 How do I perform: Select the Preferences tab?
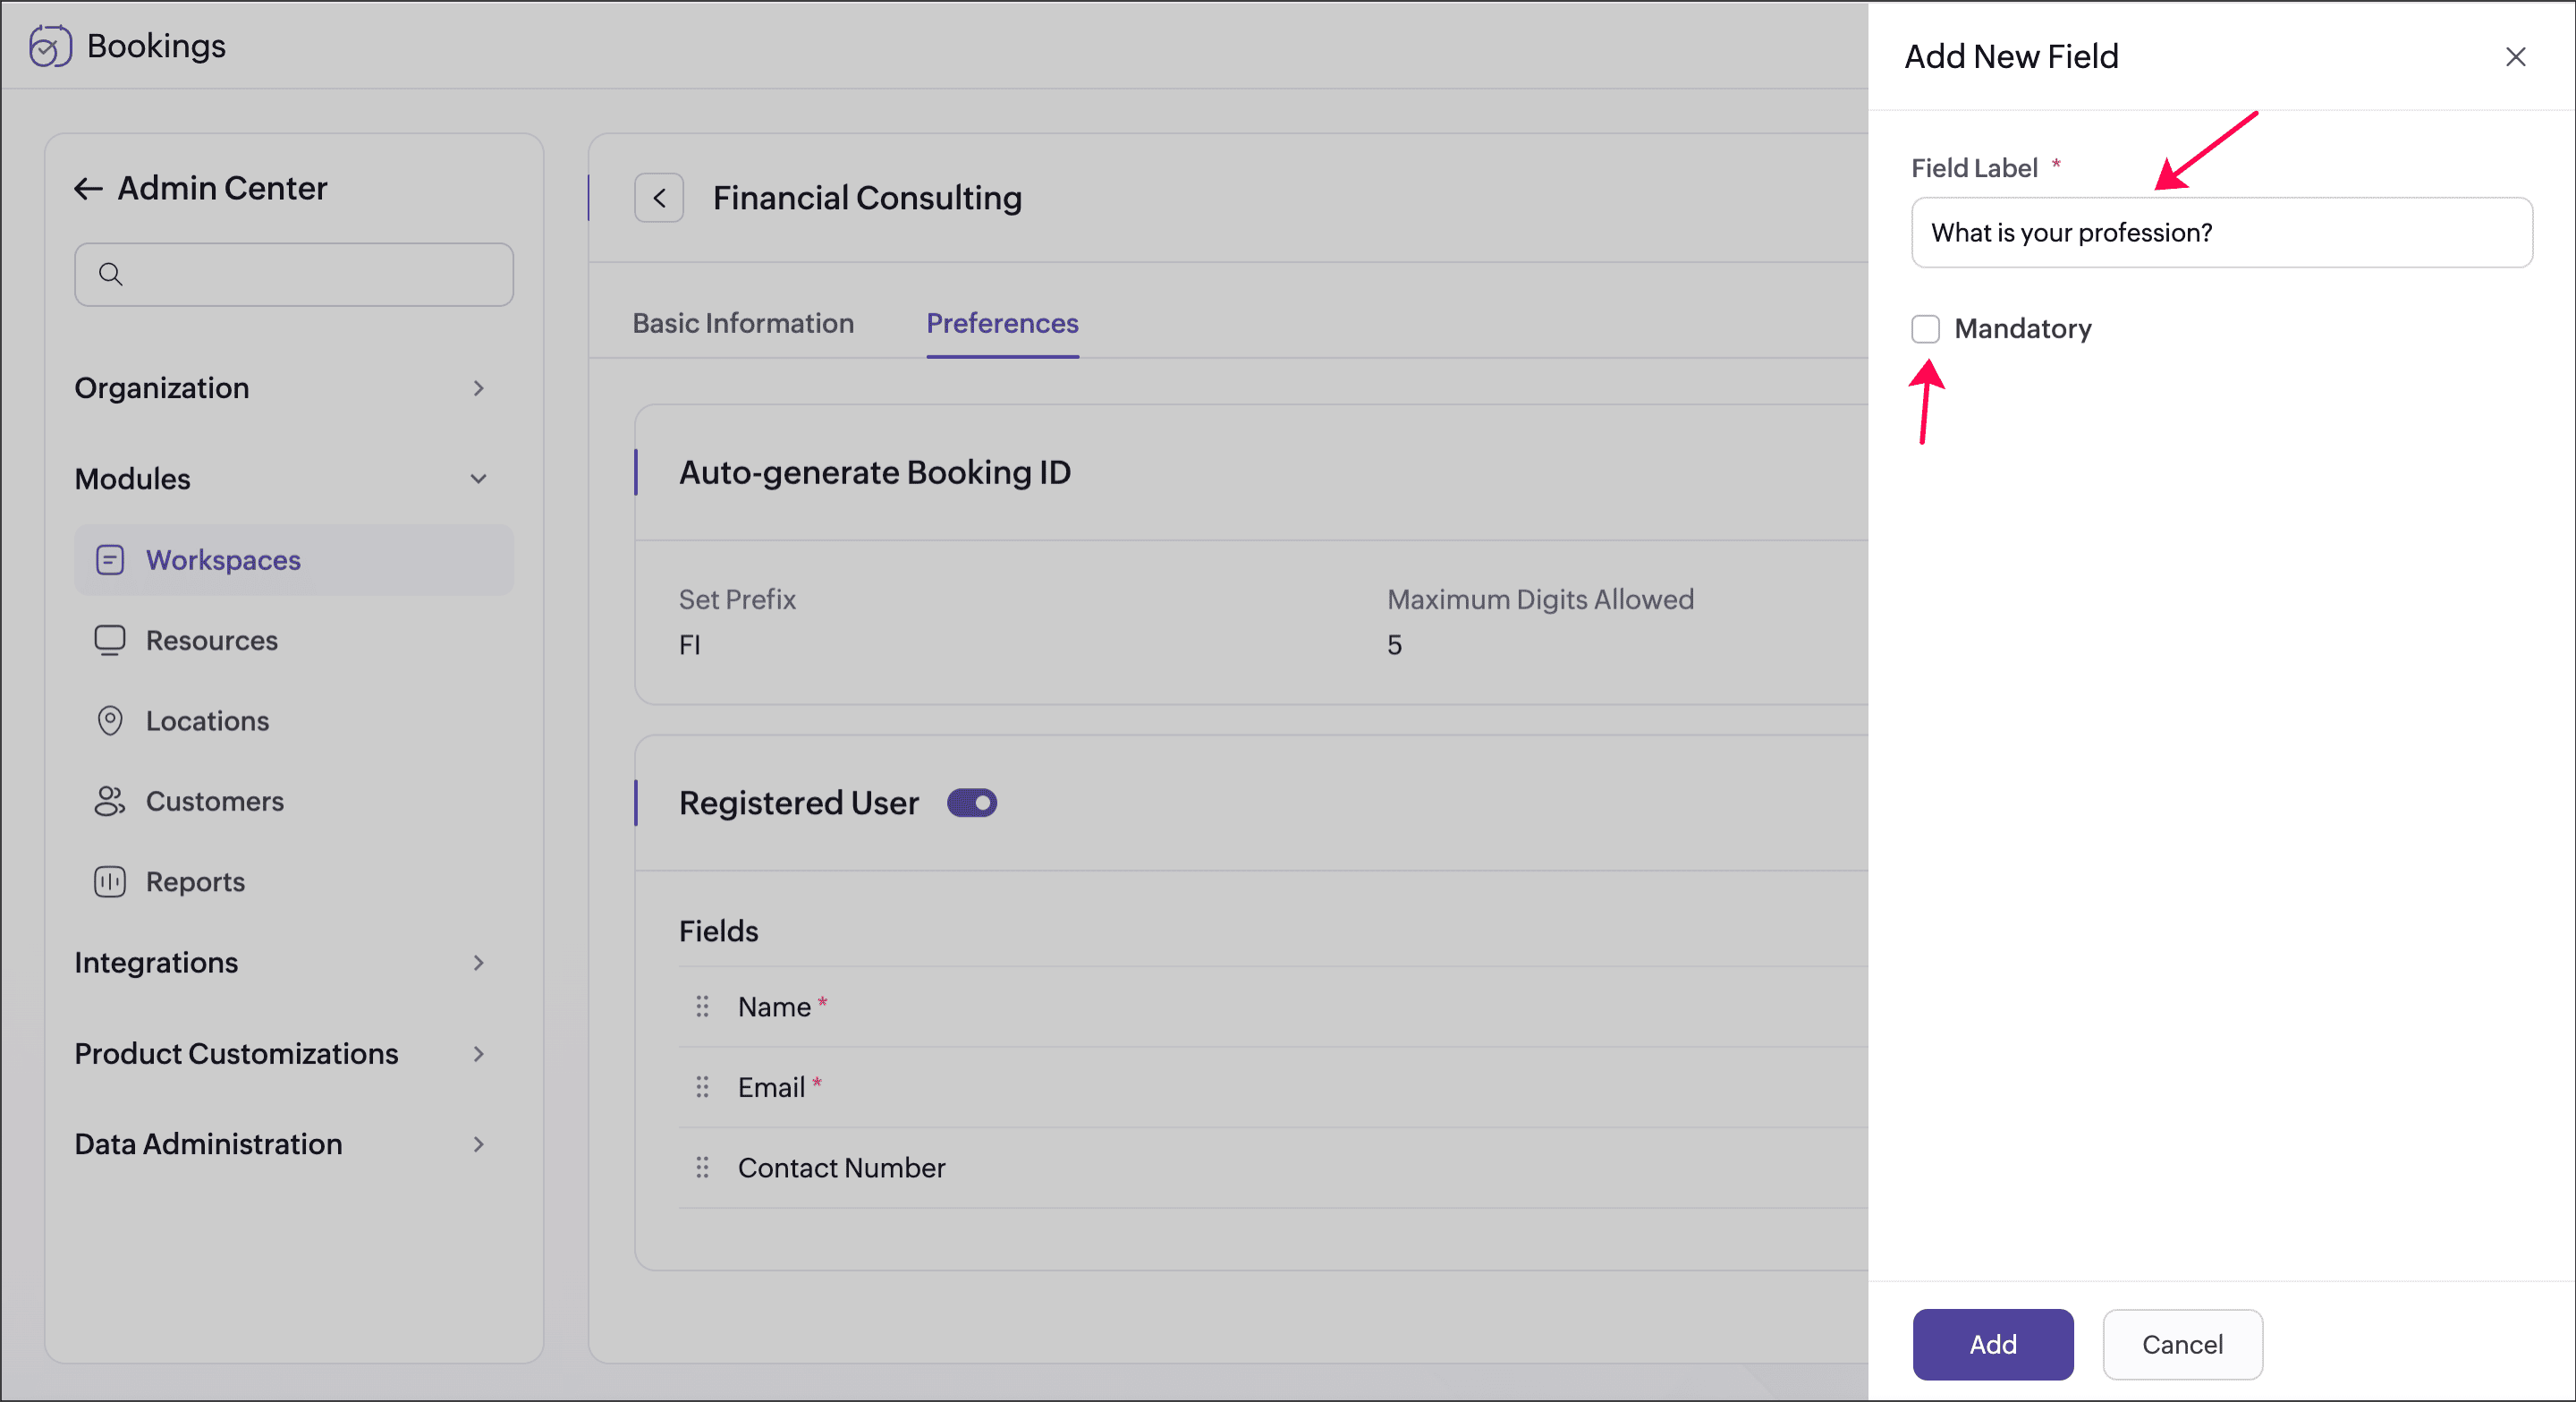click(1002, 323)
